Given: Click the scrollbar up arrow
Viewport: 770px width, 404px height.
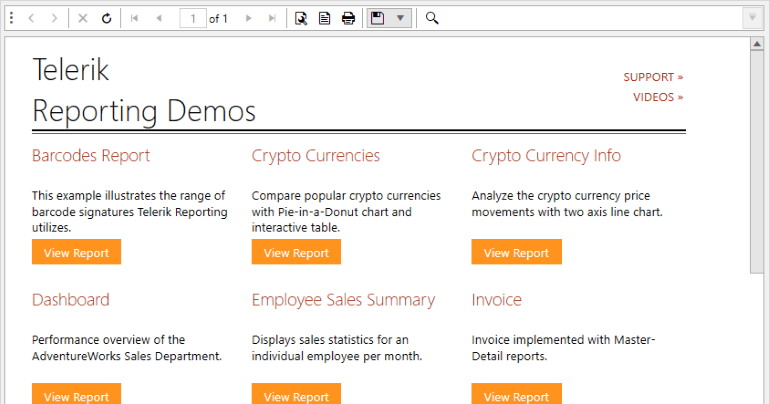Looking at the screenshot, I should pos(757,44).
